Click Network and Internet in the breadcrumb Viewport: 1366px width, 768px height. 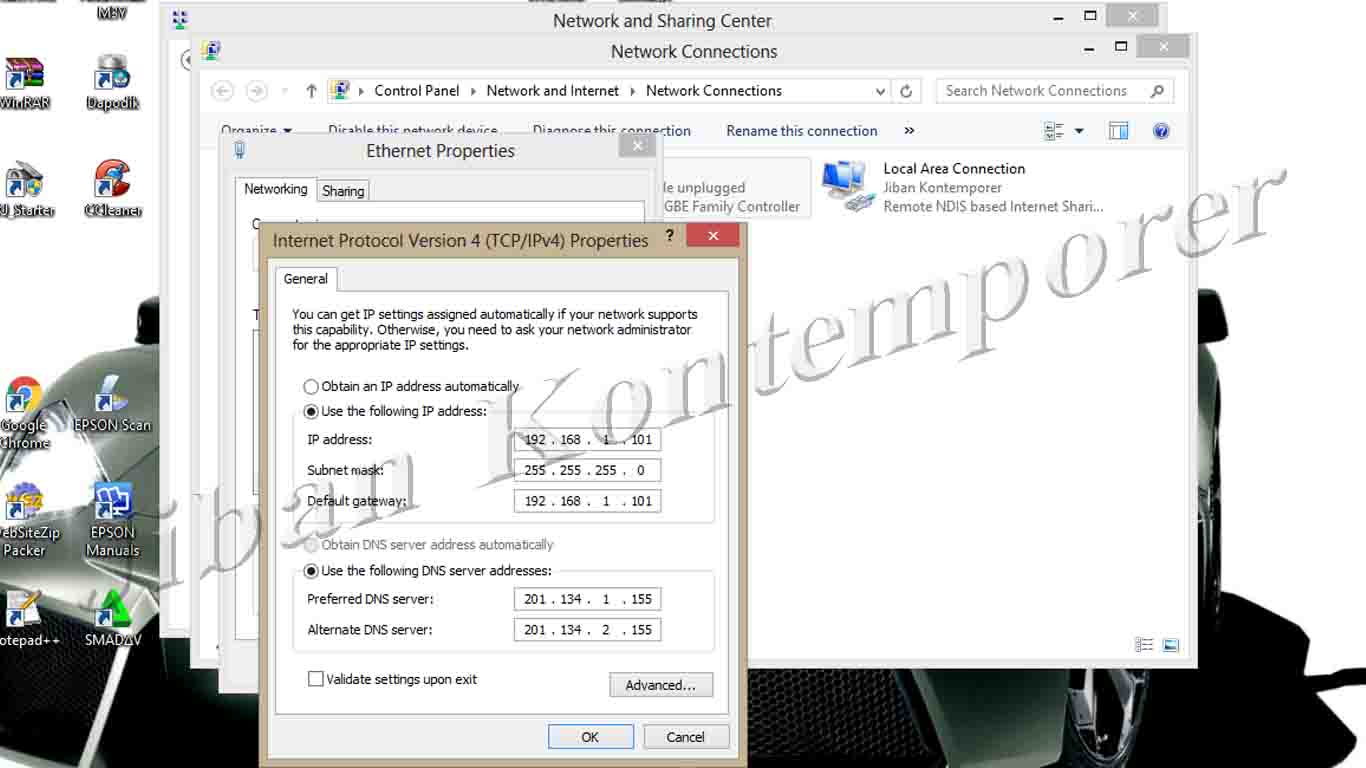tap(553, 91)
